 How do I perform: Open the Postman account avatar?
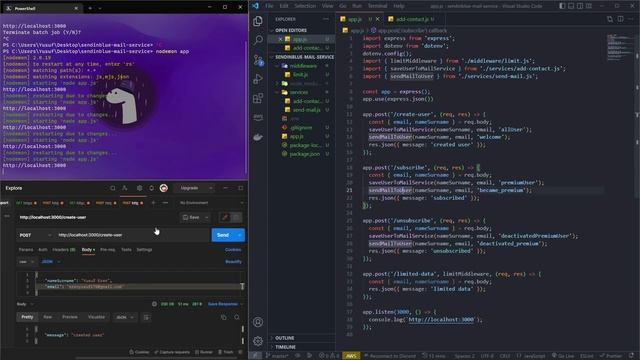pyautogui.click(x=164, y=188)
